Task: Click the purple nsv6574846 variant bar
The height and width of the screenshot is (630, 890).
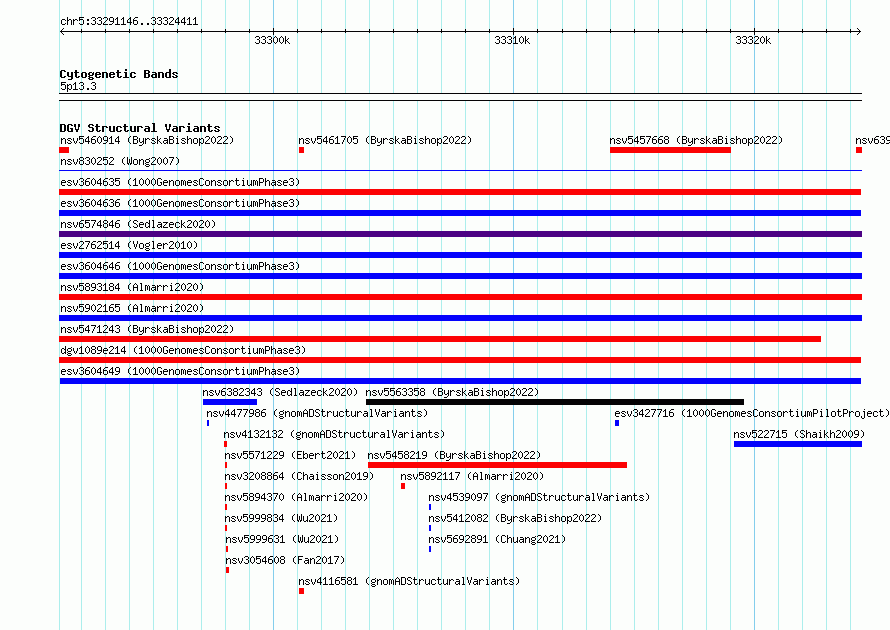Action: pos(461,234)
